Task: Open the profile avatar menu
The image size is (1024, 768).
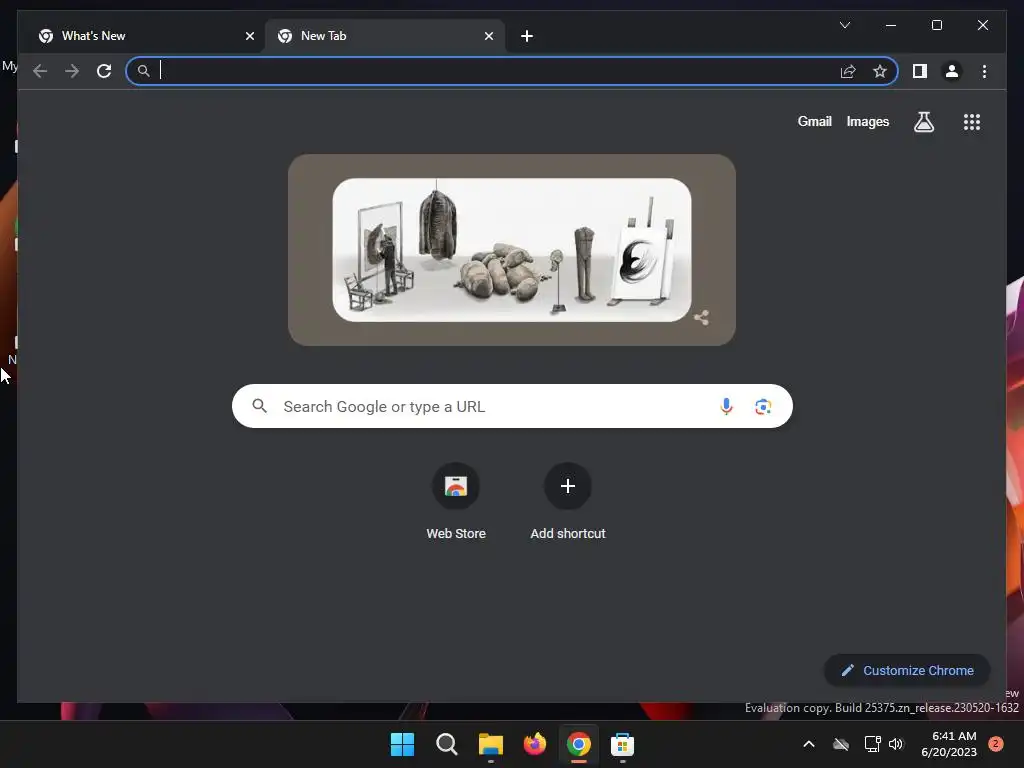Action: [x=952, y=71]
